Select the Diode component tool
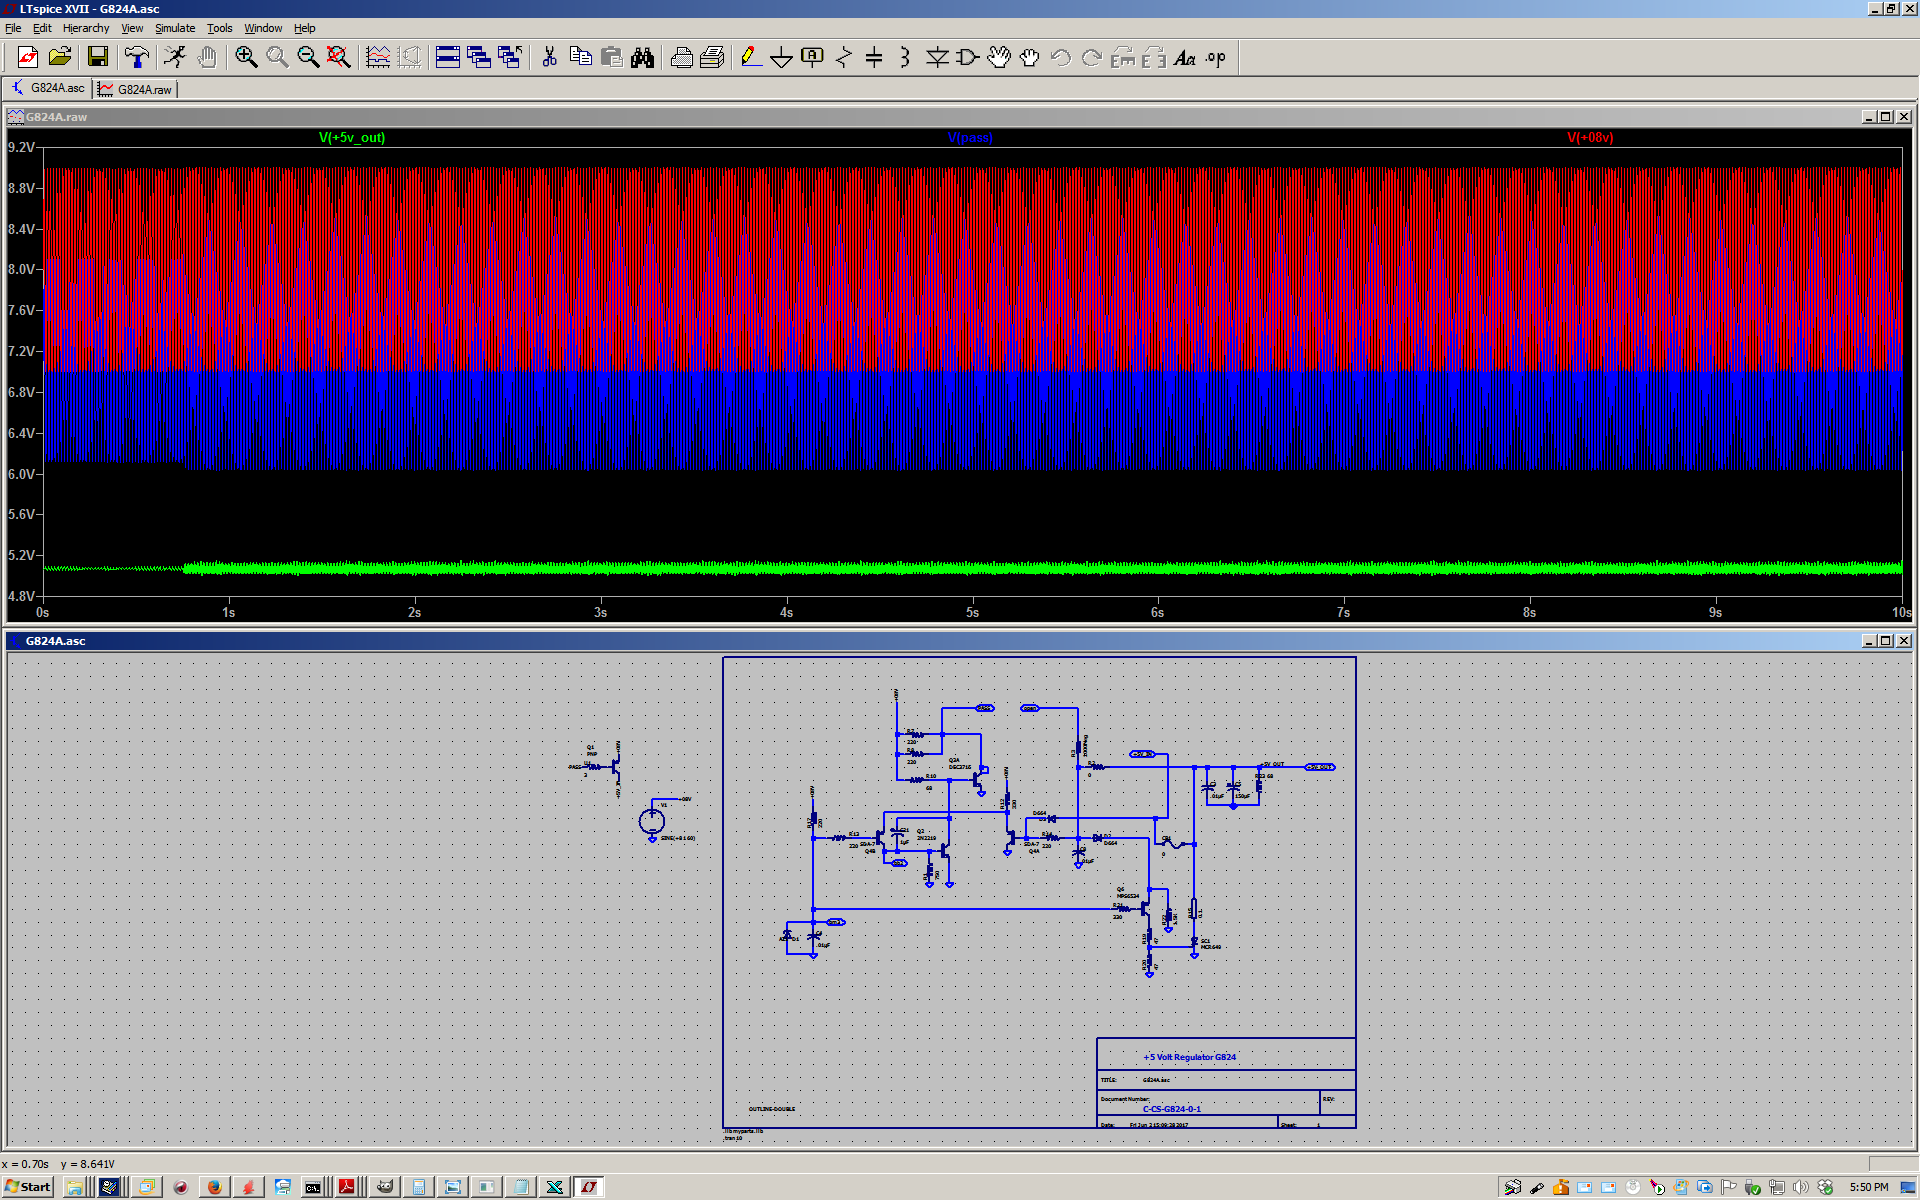Screen dimensions: 1920x1200 [936, 57]
